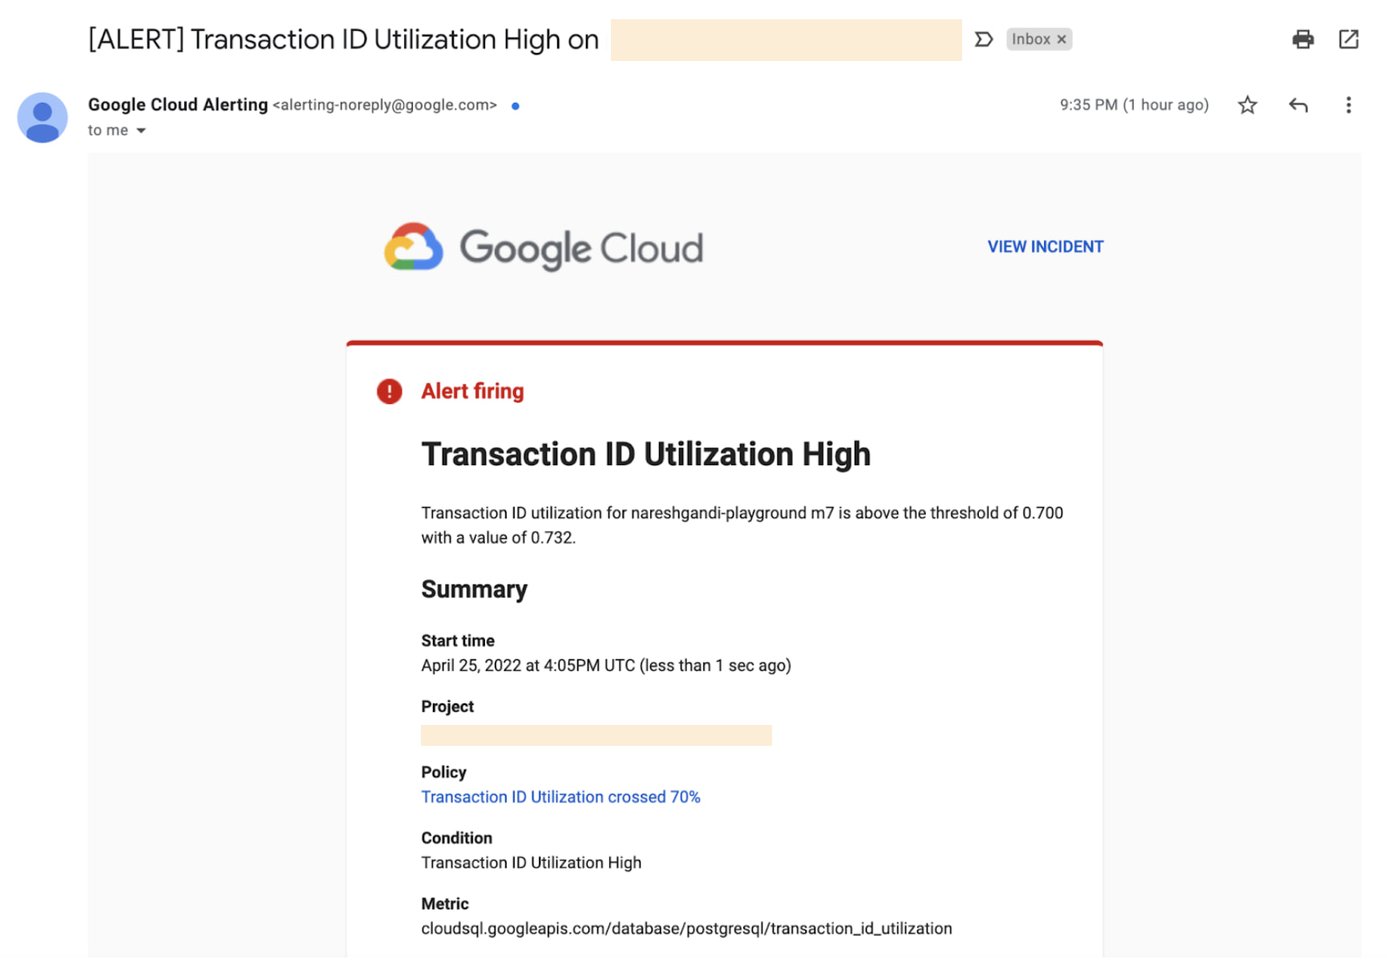1387x972 pixels.
Task: Click the 9:35 PM timestamp
Action: click(x=1134, y=105)
